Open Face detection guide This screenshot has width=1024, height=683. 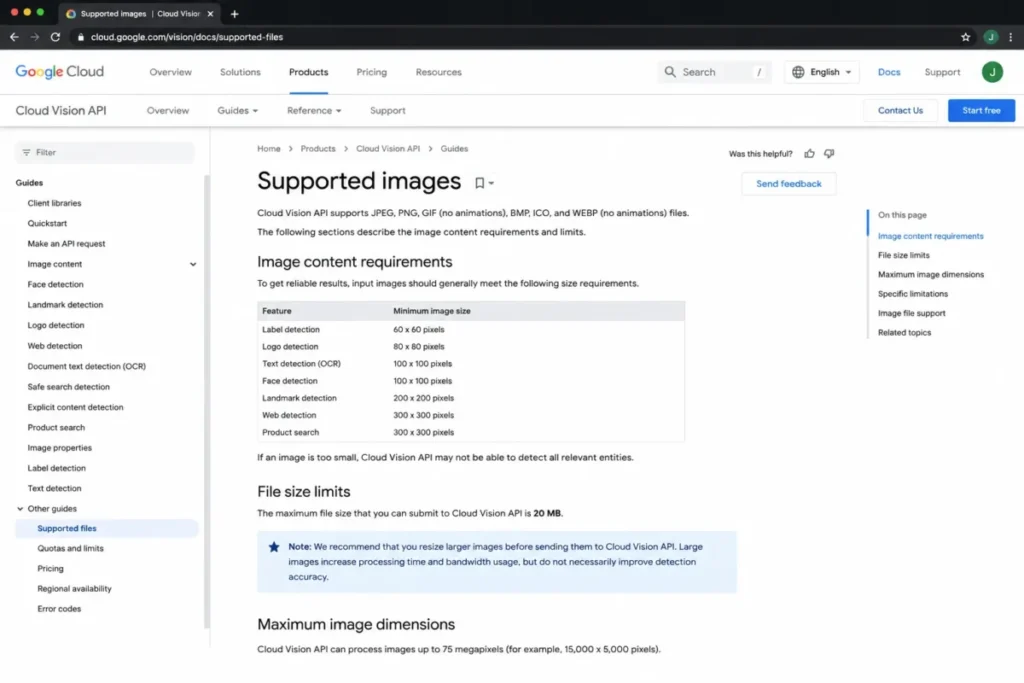56,285
